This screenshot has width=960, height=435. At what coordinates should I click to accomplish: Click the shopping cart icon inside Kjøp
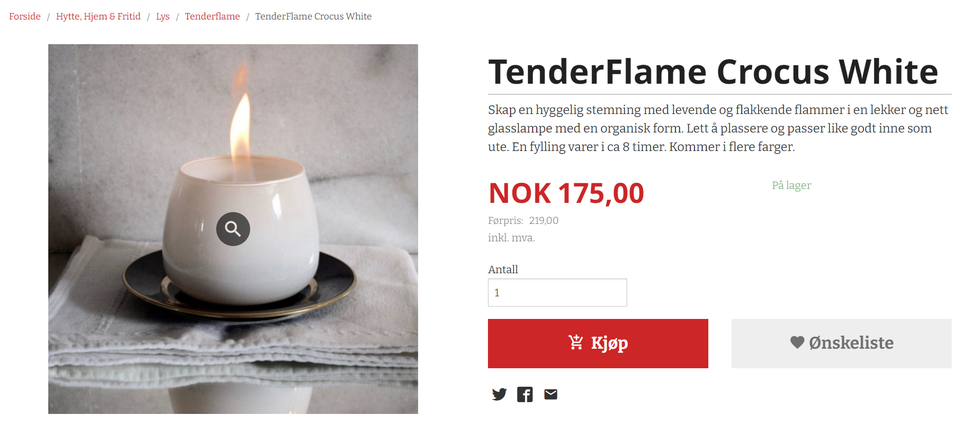(576, 342)
